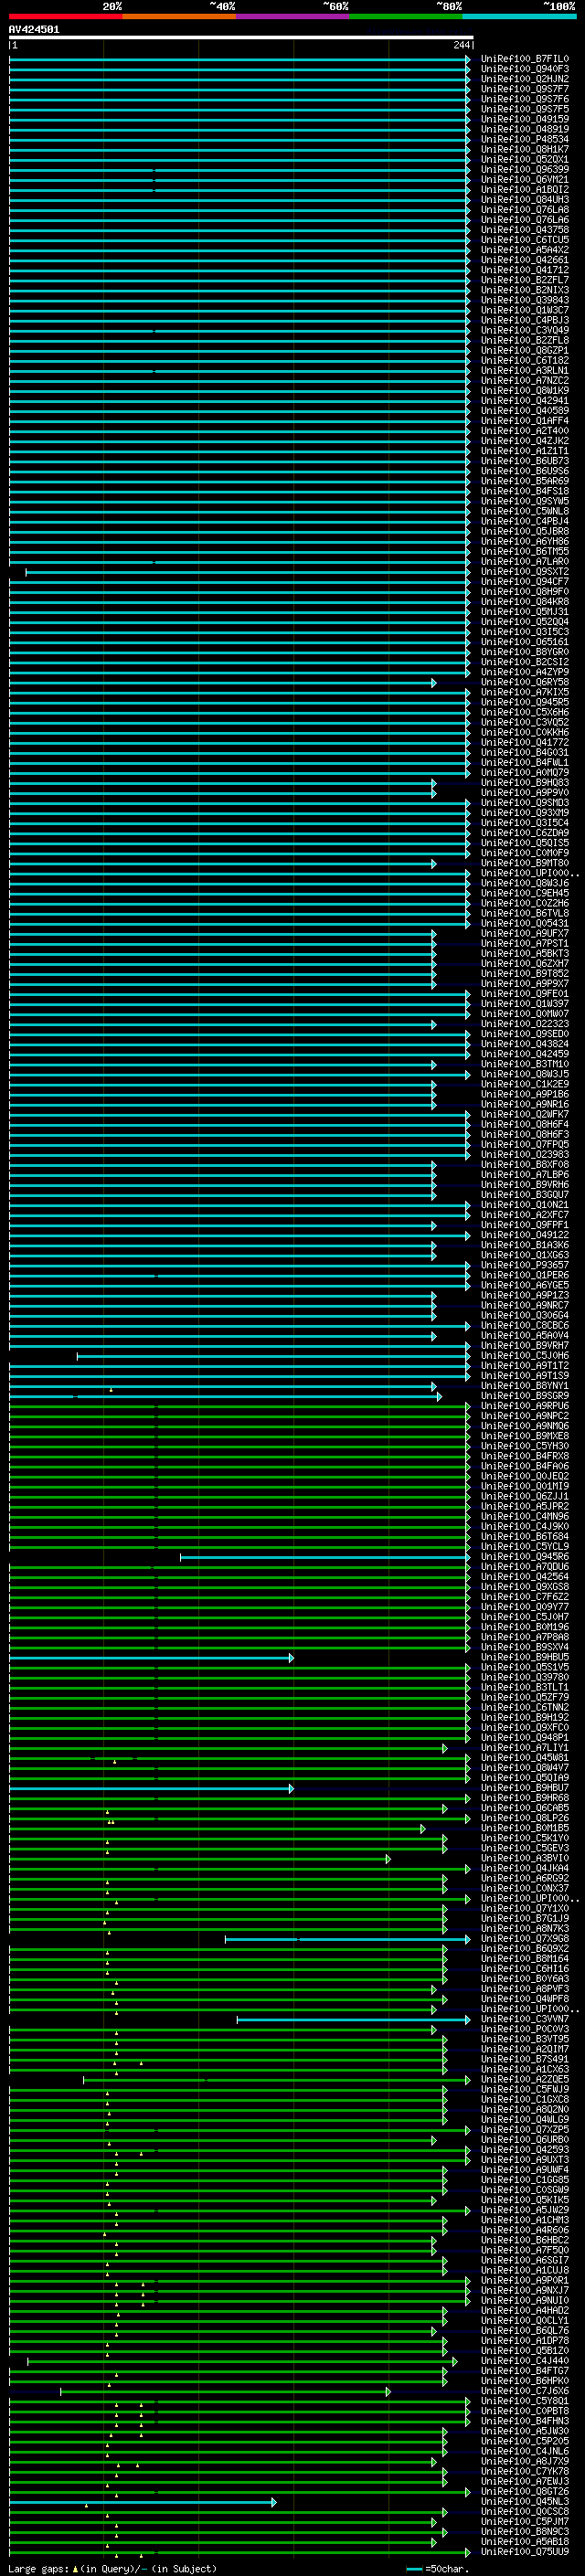Screen dimensions: 585x2576
Task: Open hit UniRef100_B4FRX8
Action: (x=524, y=1456)
